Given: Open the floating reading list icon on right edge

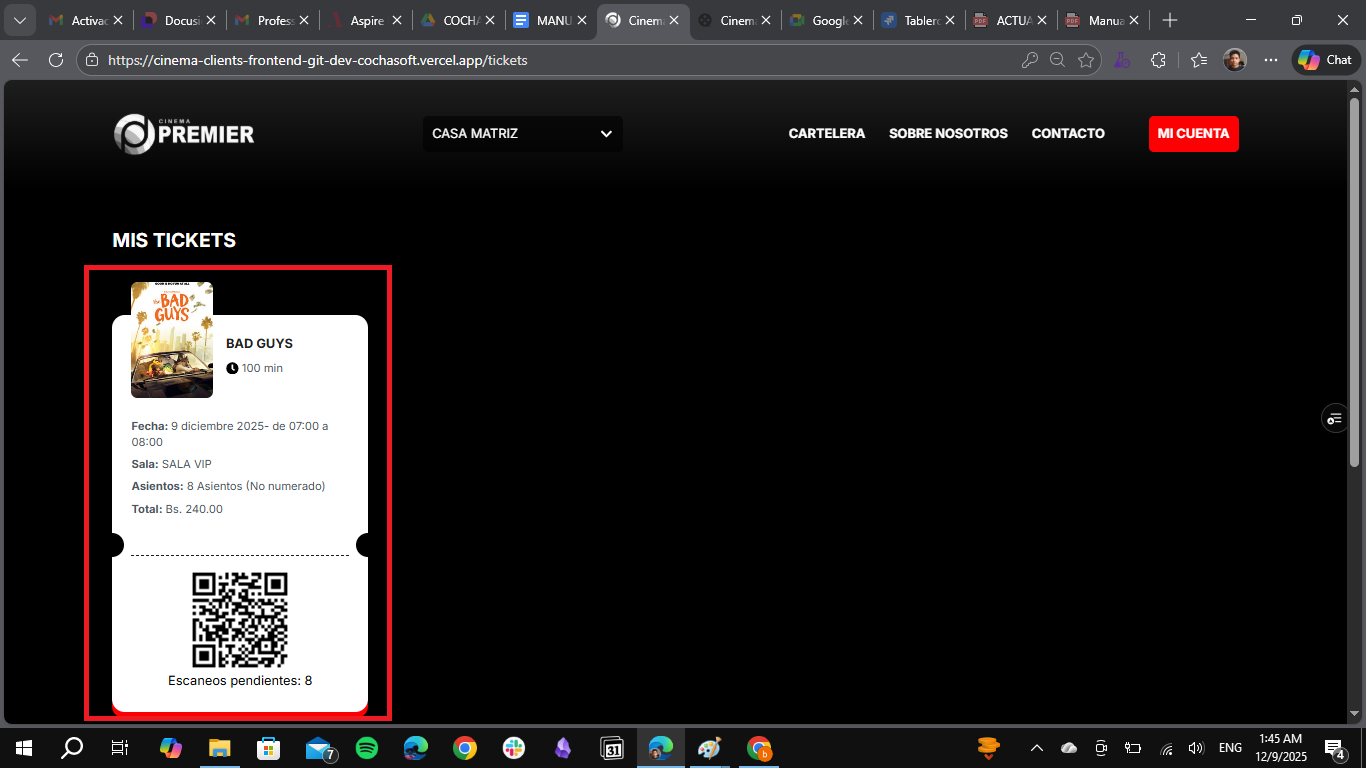Looking at the screenshot, I should click(1335, 418).
